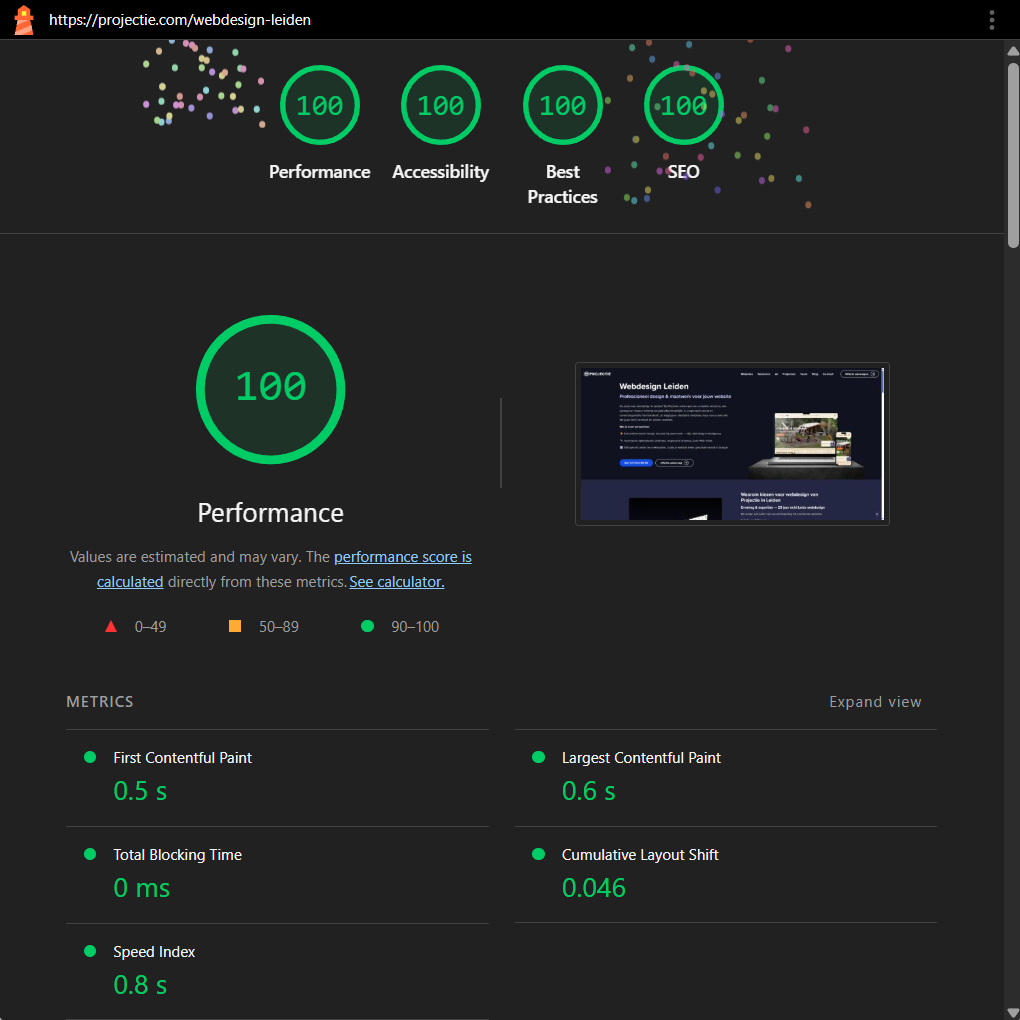
Task: Click the page screenshot thumbnail
Action: [x=732, y=443]
